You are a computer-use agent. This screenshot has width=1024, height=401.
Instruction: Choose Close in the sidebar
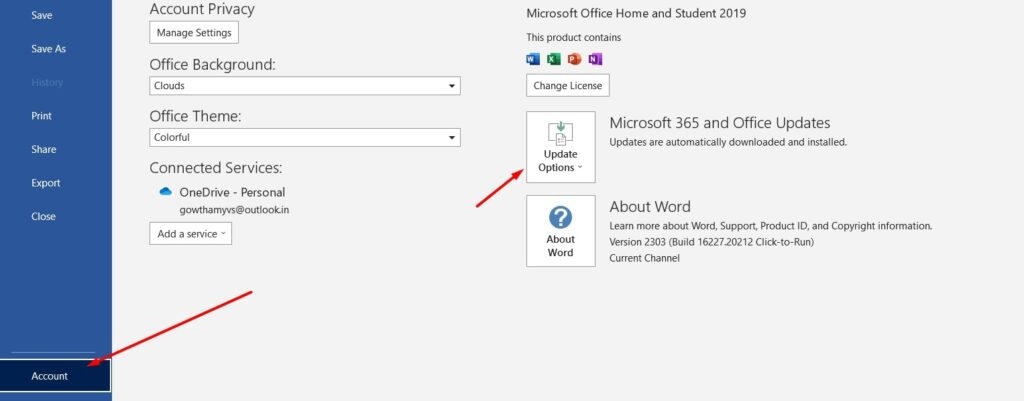pyautogui.click(x=43, y=216)
